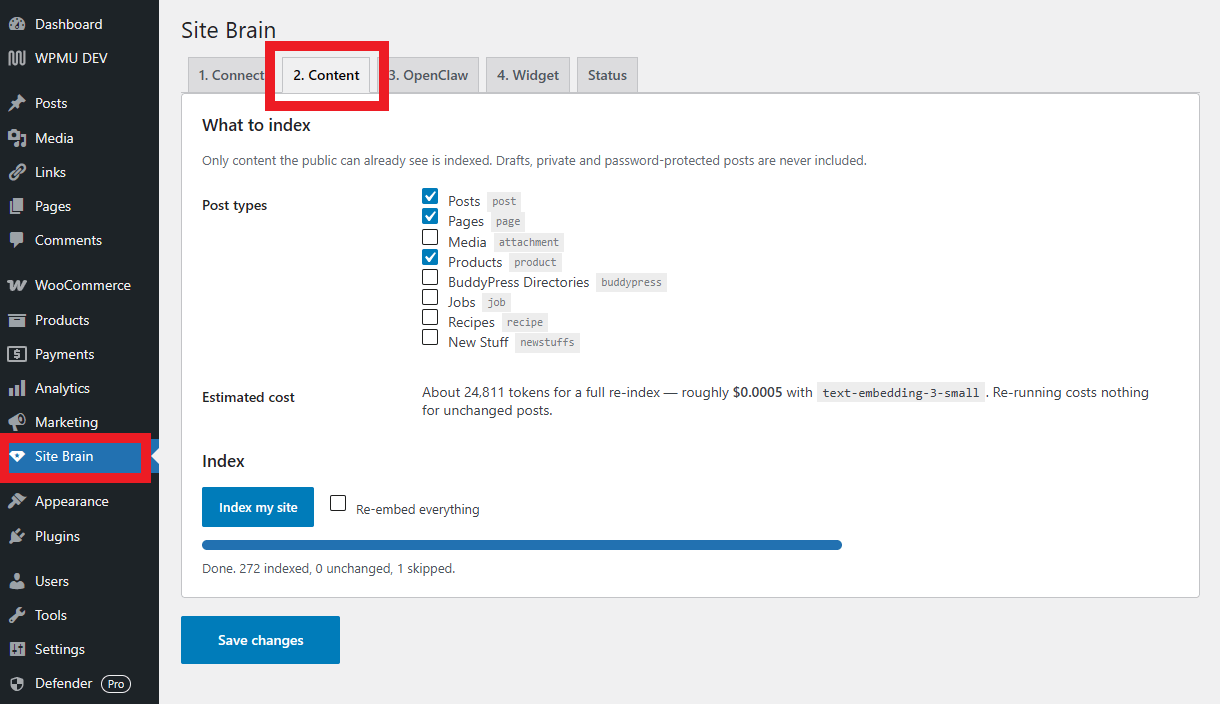Screen dimensions: 1220x704
Task: Click the Tools wrench icon
Action: click(x=17, y=615)
